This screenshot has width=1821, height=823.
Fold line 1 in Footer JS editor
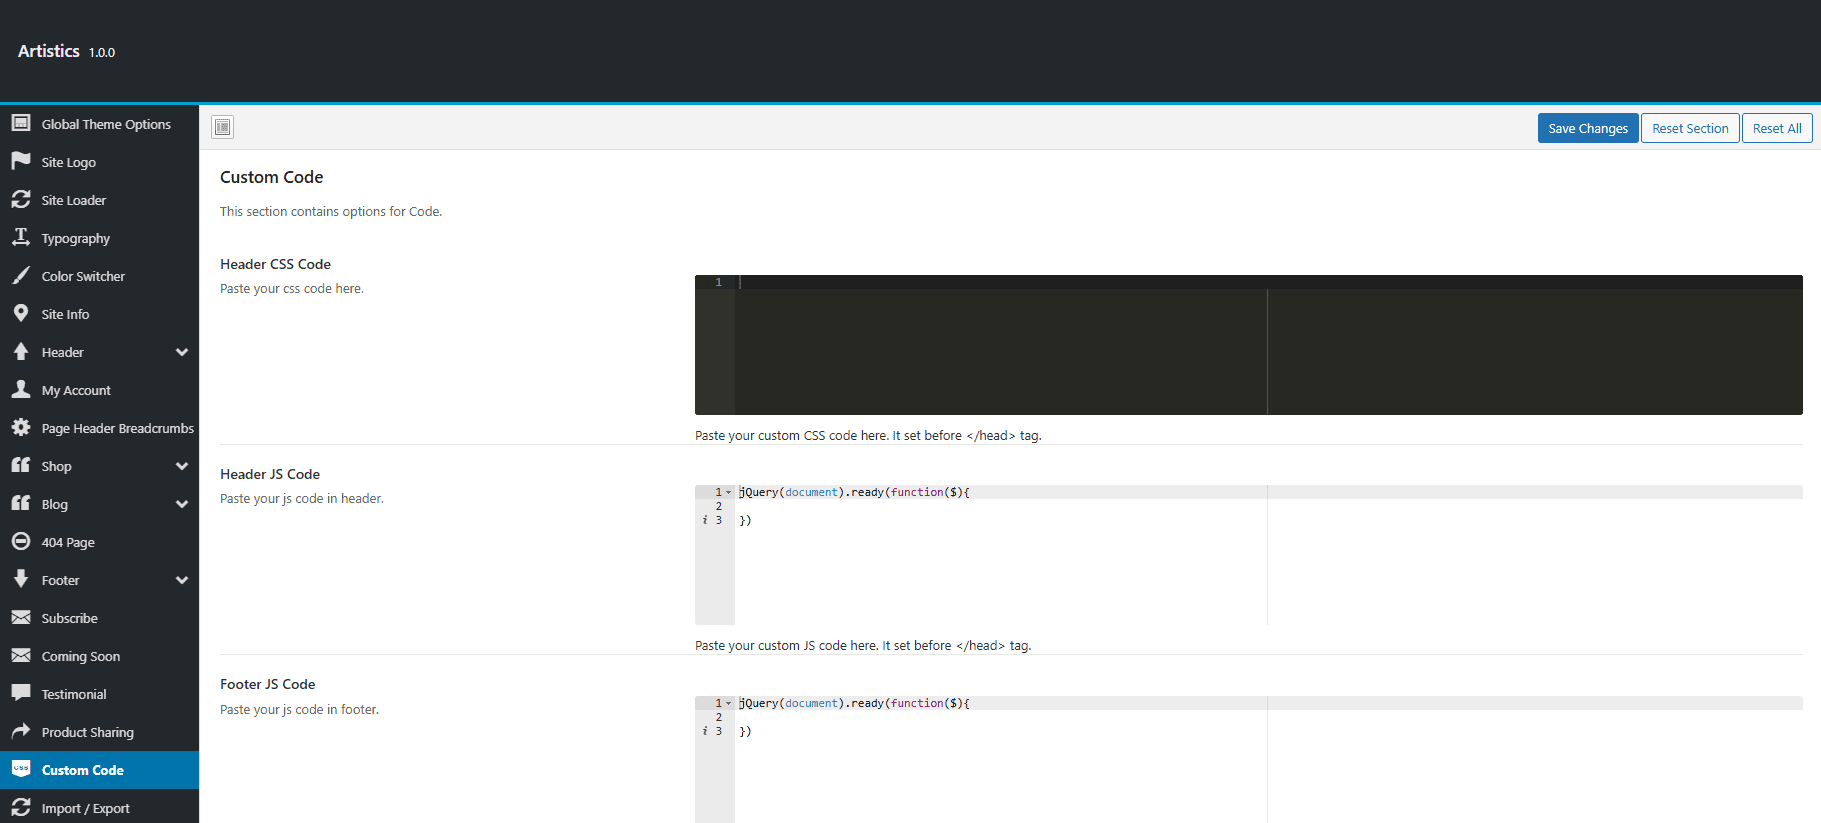coord(729,703)
